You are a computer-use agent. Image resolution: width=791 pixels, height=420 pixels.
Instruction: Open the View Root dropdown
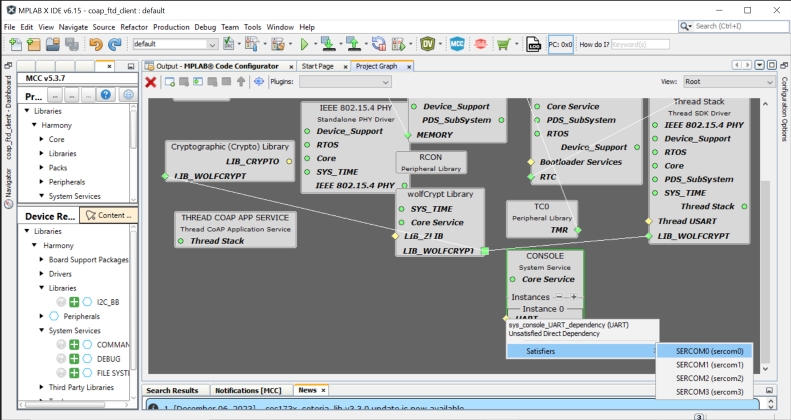click(728, 82)
